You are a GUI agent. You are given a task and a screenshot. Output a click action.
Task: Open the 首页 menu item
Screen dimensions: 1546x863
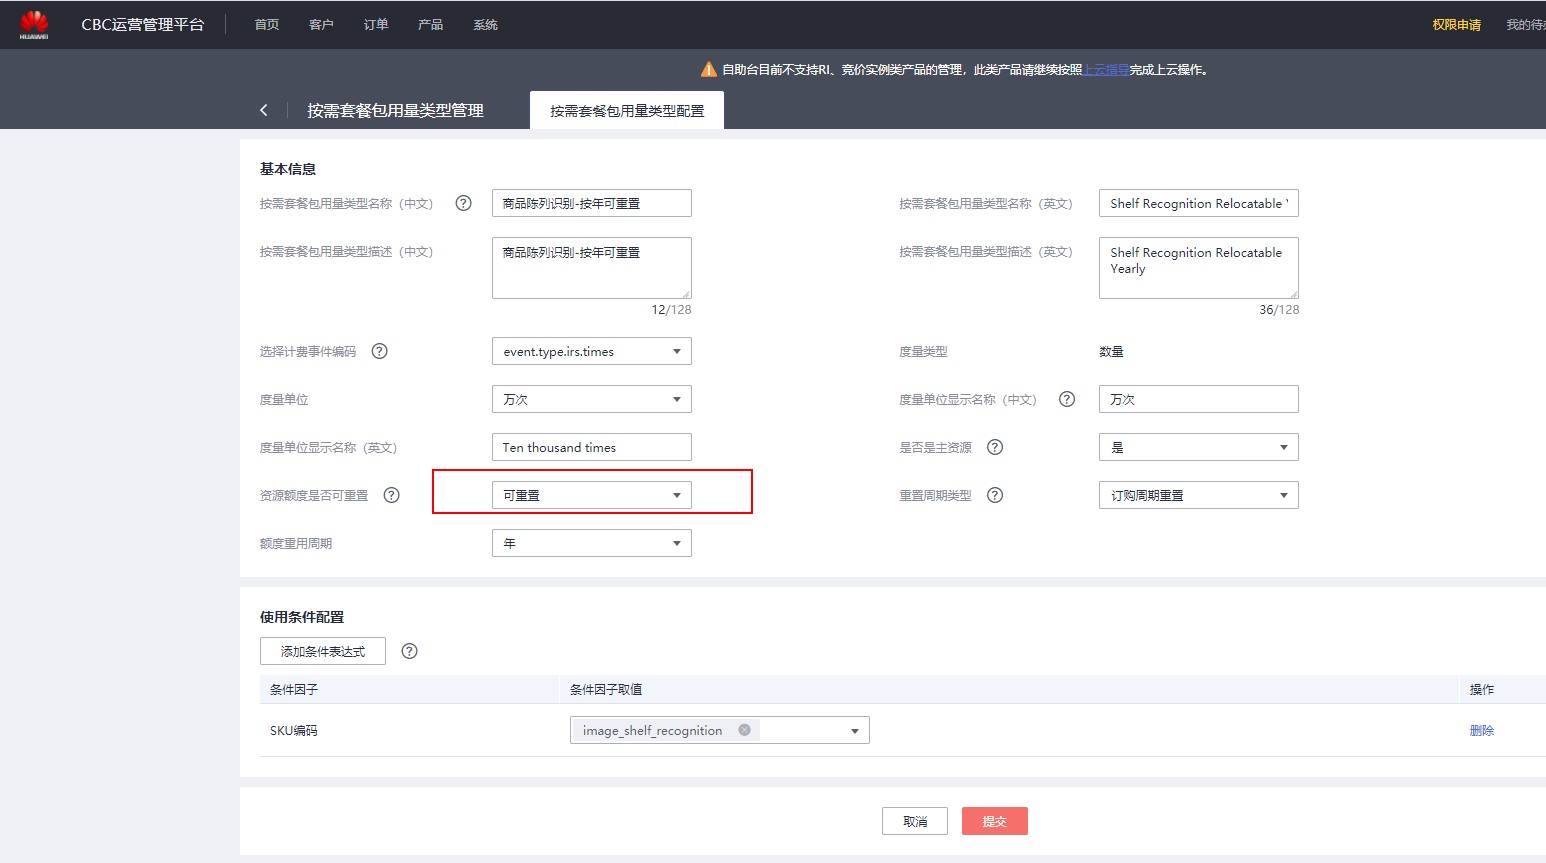point(267,25)
